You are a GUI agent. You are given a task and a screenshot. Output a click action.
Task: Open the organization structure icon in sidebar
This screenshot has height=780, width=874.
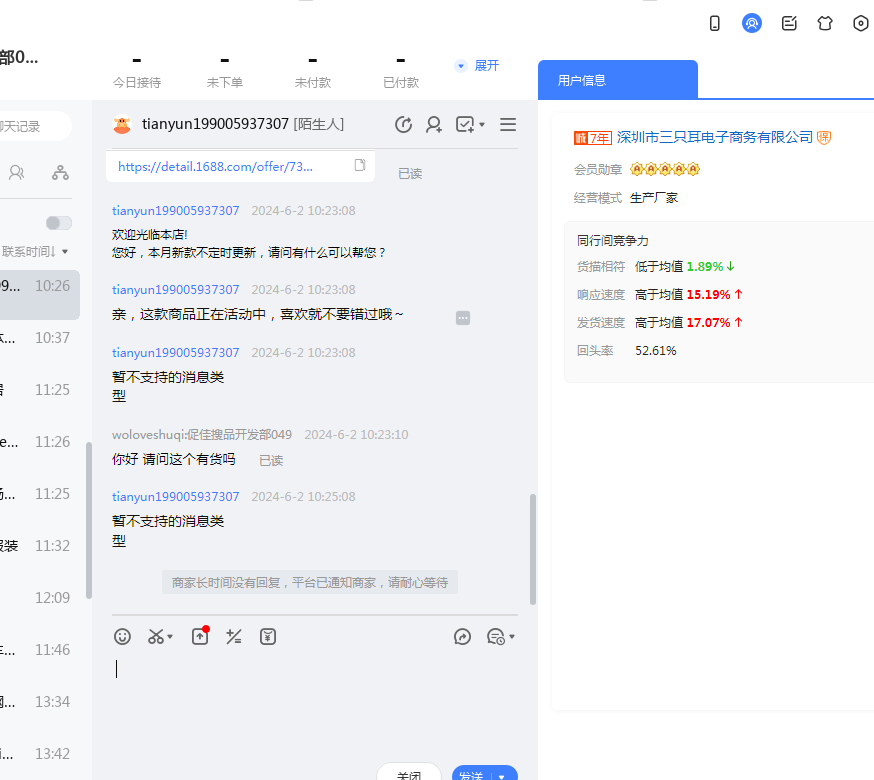point(61,173)
